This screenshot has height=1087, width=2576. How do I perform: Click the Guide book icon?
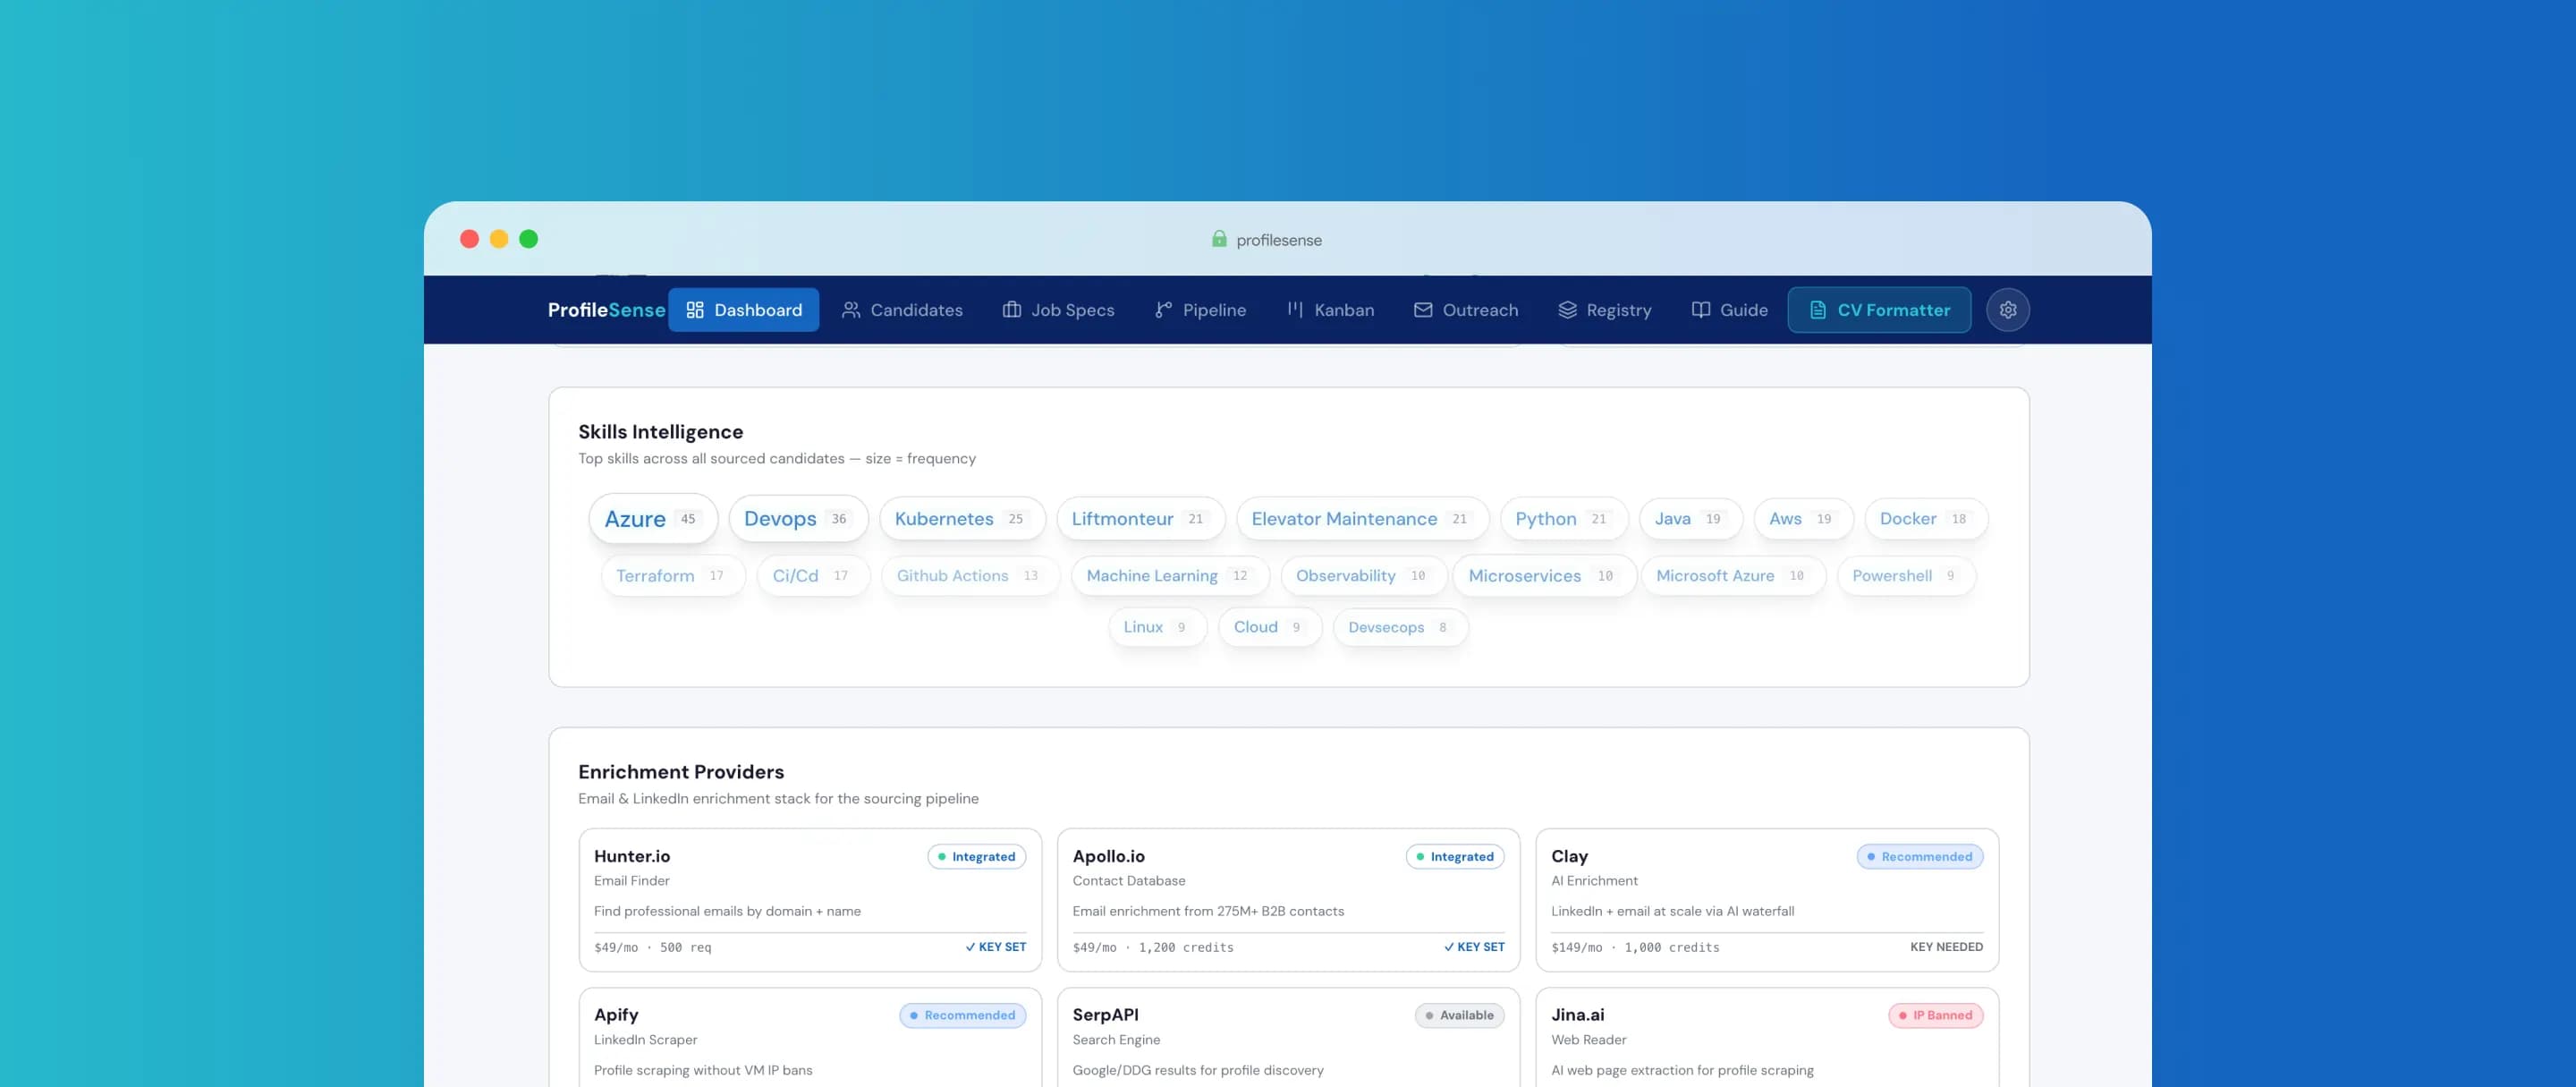(1701, 310)
